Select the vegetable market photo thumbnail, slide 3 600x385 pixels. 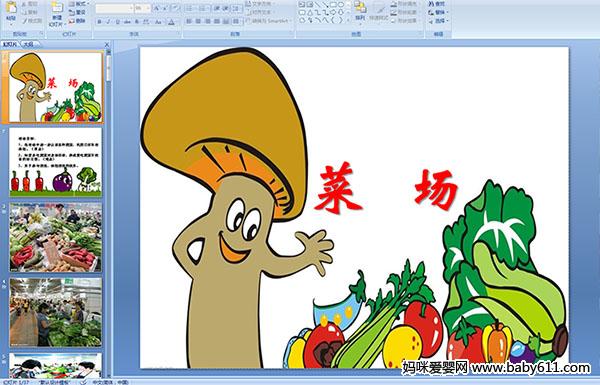pos(55,237)
